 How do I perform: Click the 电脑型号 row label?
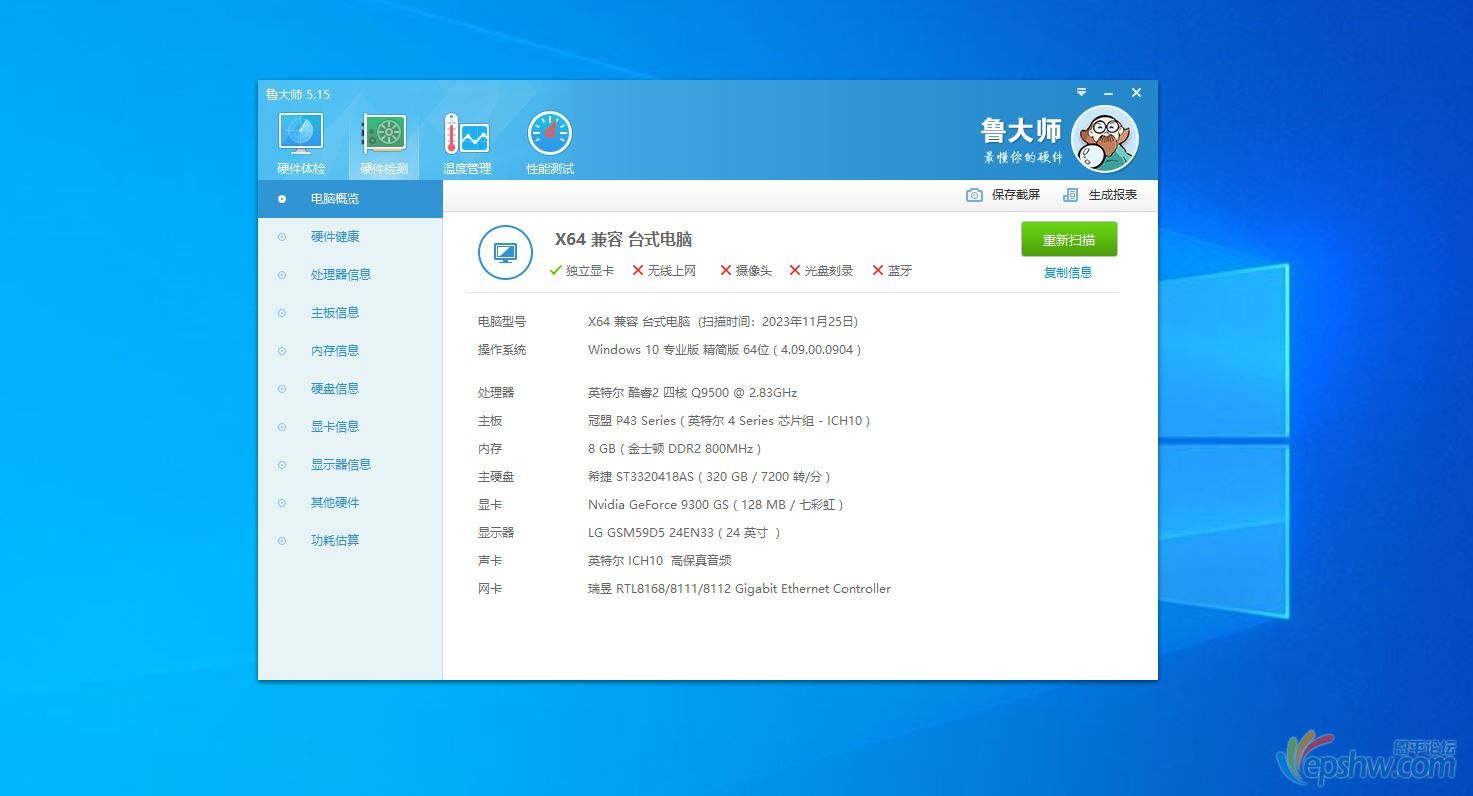pyautogui.click(x=502, y=322)
